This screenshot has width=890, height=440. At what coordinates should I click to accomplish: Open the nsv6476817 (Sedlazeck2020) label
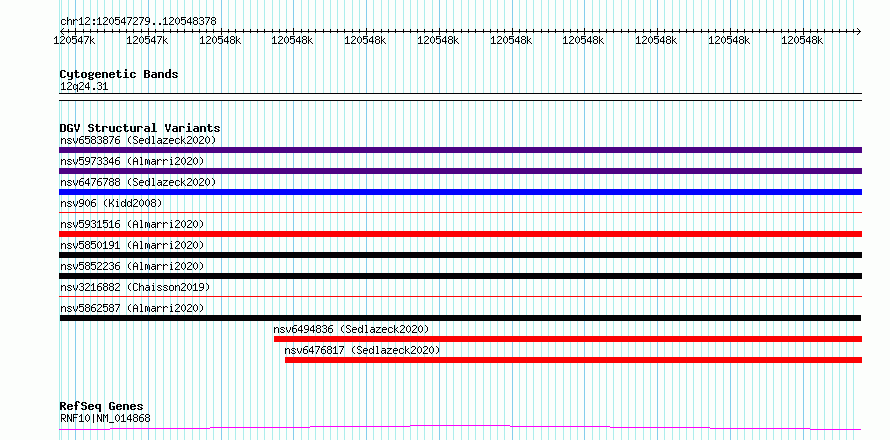[362, 350]
